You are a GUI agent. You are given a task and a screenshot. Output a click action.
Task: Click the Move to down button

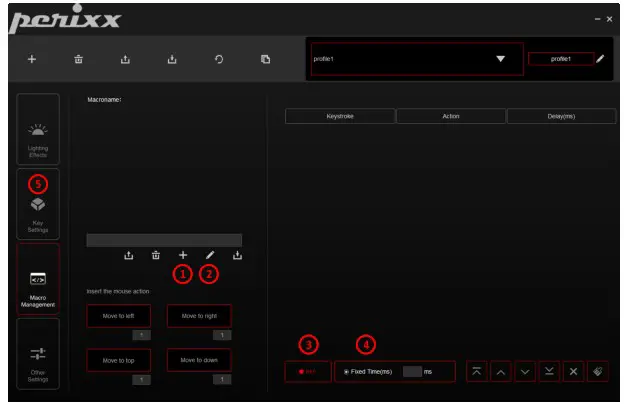click(x=199, y=360)
